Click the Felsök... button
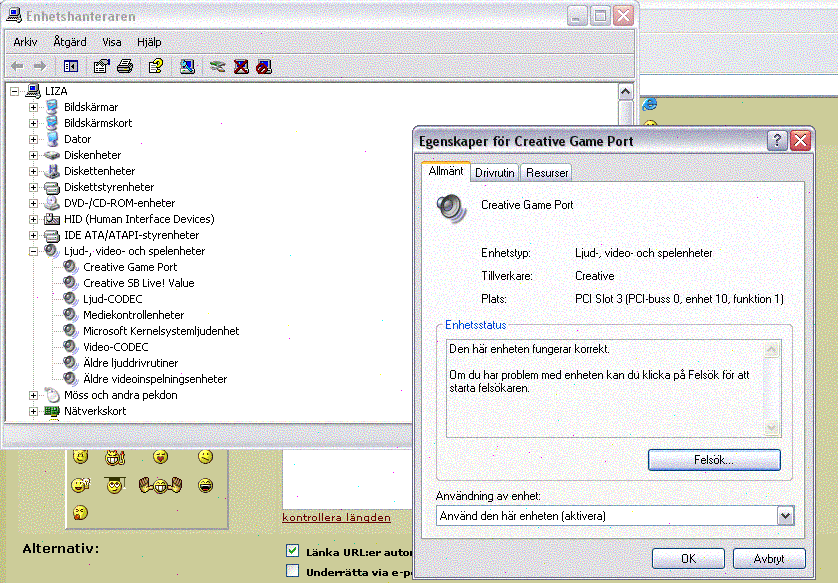Viewport: 838px width, 583px height. pyautogui.click(x=714, y=460)
